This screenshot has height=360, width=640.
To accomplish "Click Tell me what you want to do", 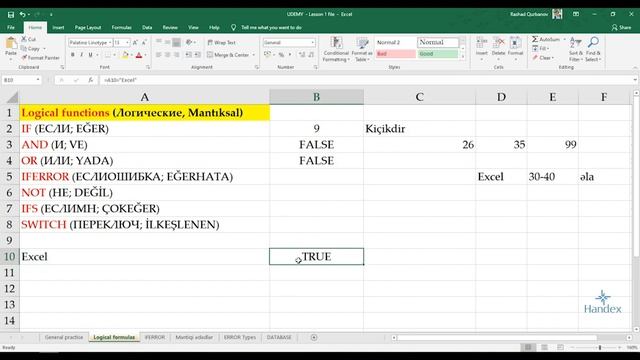I will (x=271, y=27).
